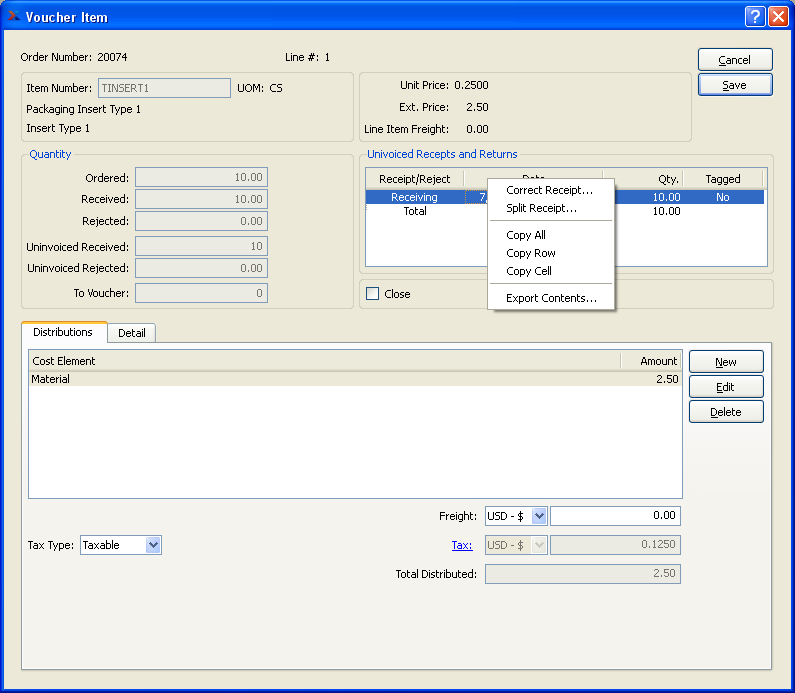This screenshot has height=693, width=795.
Task: Select Copy Row menu entry
Action: pos(530,253)
